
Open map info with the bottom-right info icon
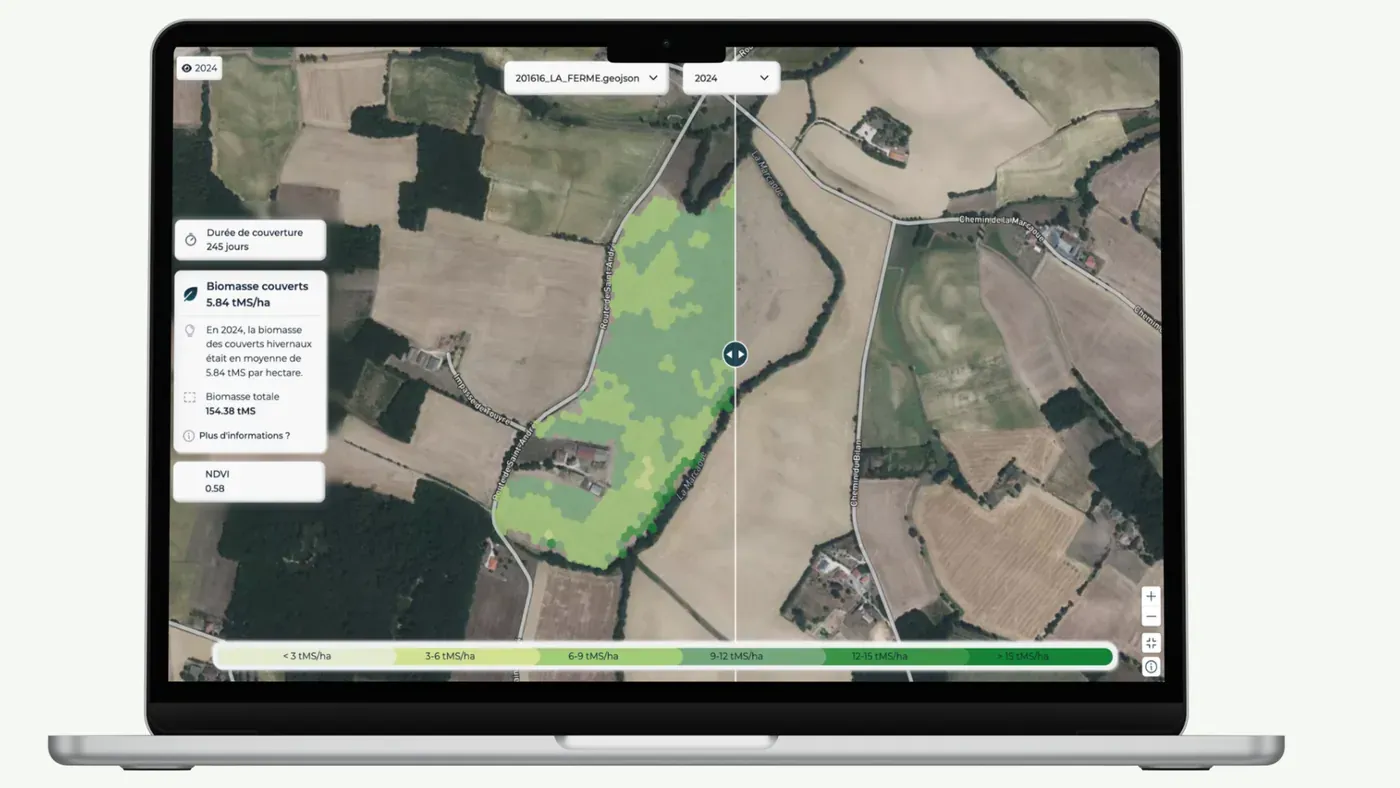click(1151, 667)
